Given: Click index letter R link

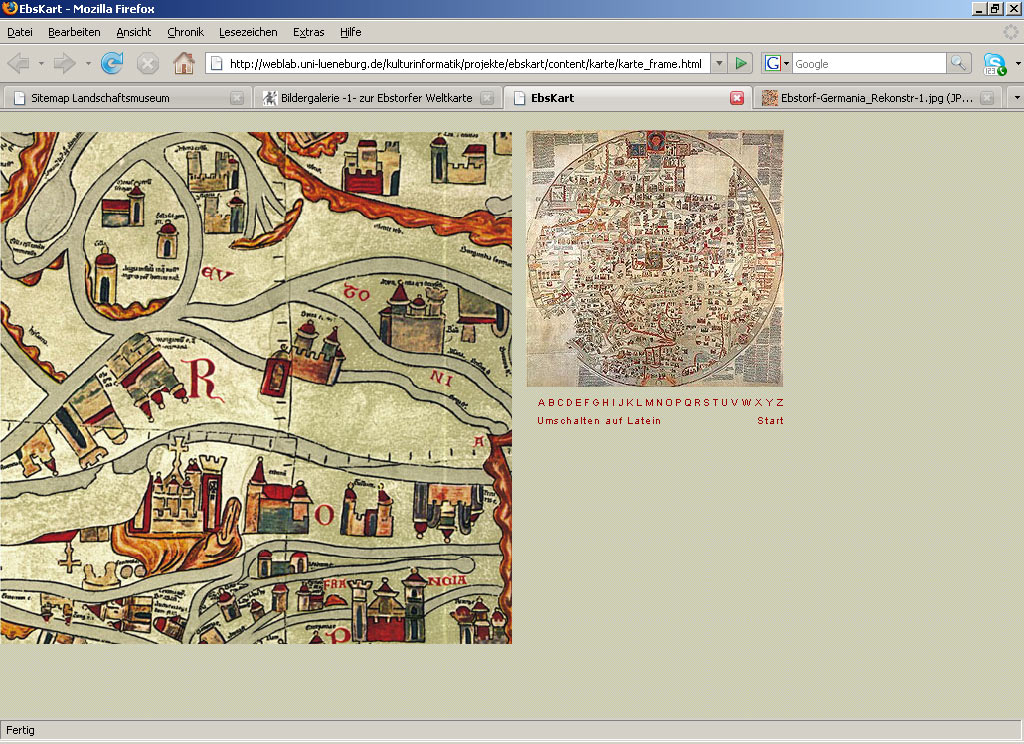Looking at the screenshot, I should pyautogui.click(x=697, y=402).
